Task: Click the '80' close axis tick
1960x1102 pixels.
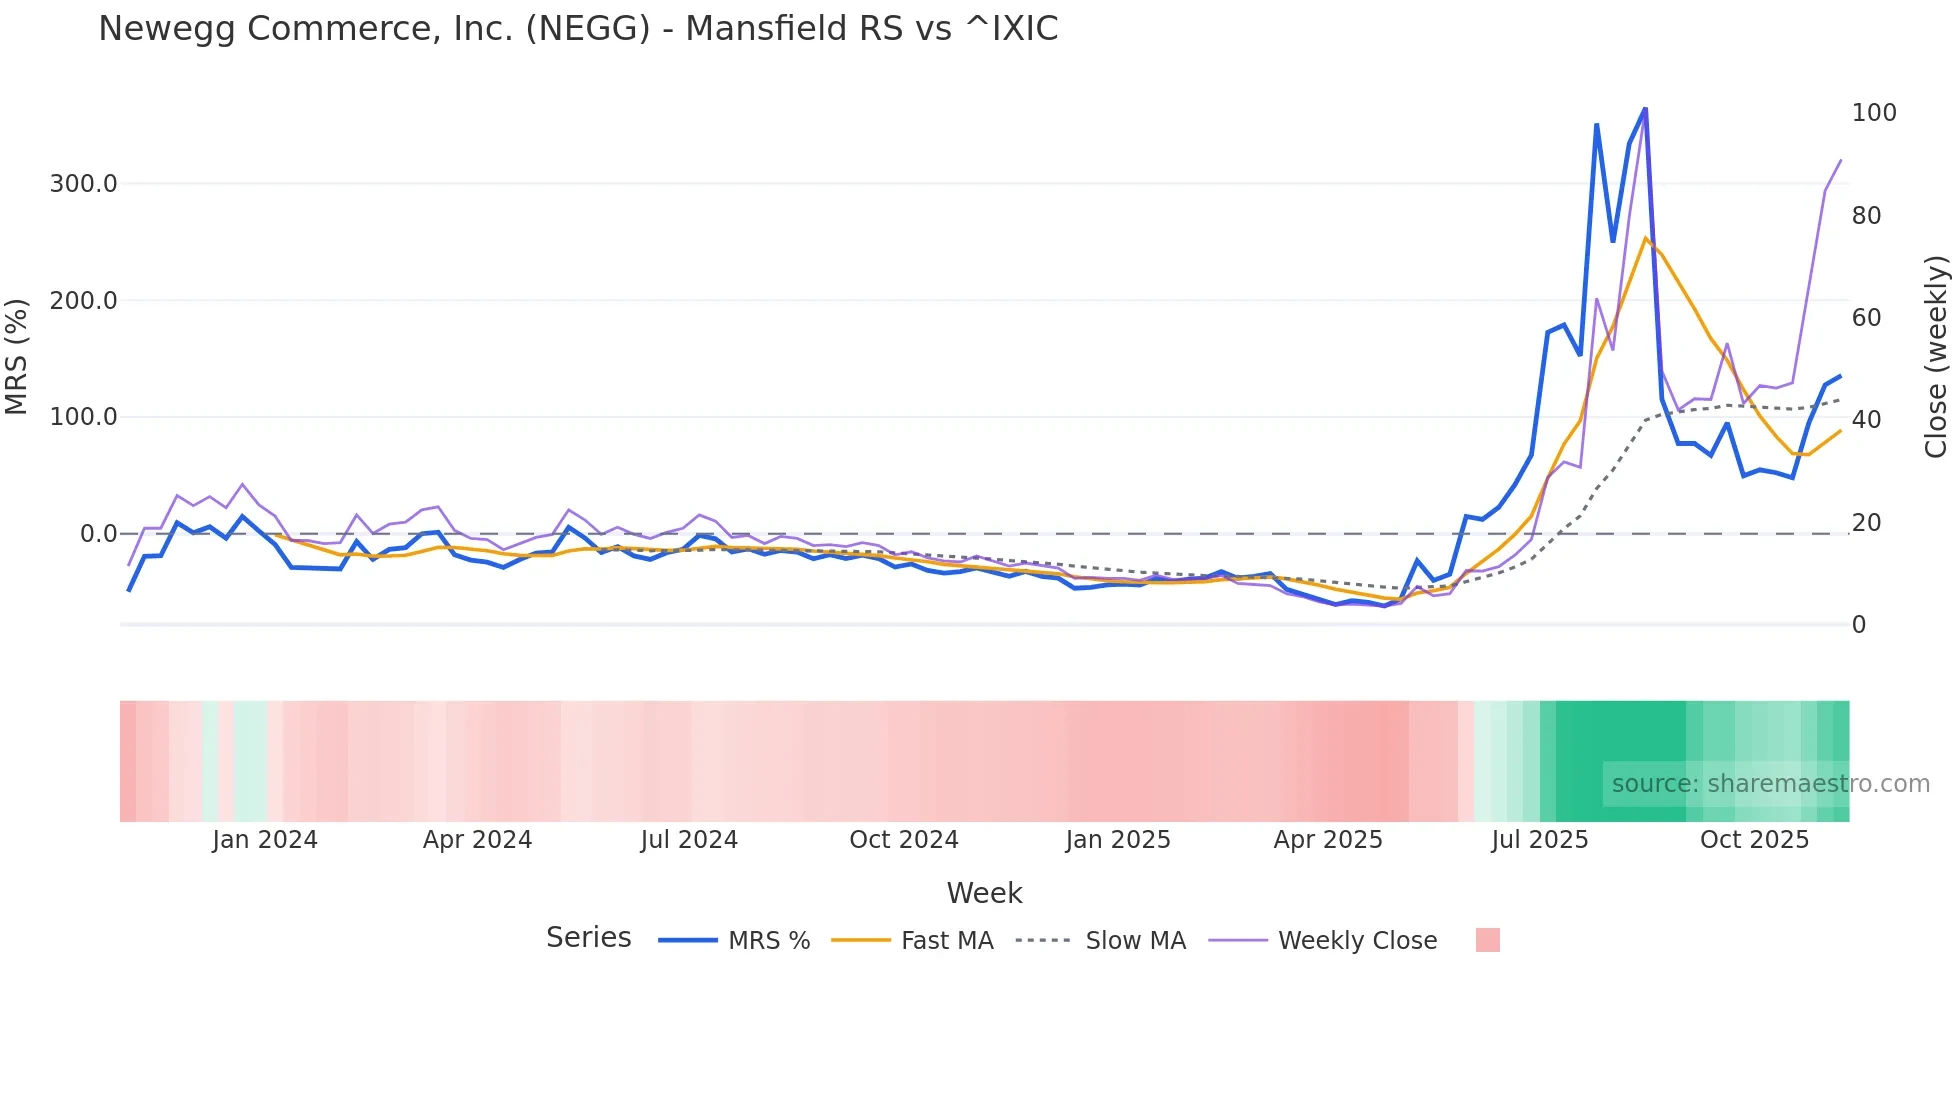Action: 1866,216
